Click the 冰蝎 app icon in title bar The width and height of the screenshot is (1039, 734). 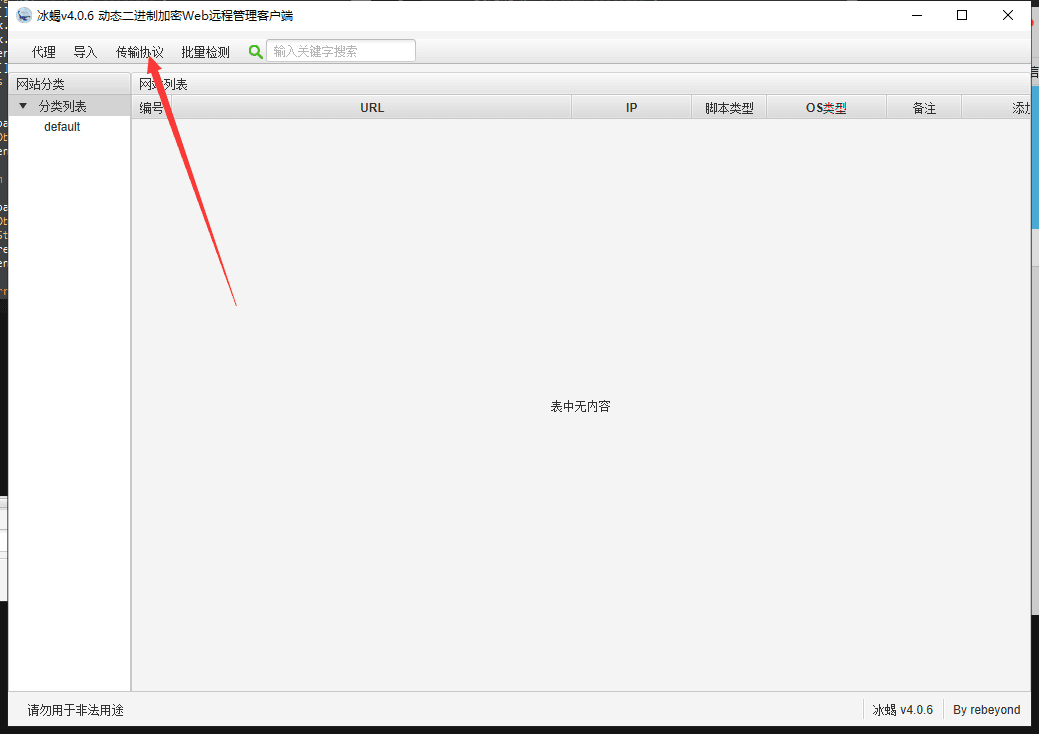(x=24, y=15)
